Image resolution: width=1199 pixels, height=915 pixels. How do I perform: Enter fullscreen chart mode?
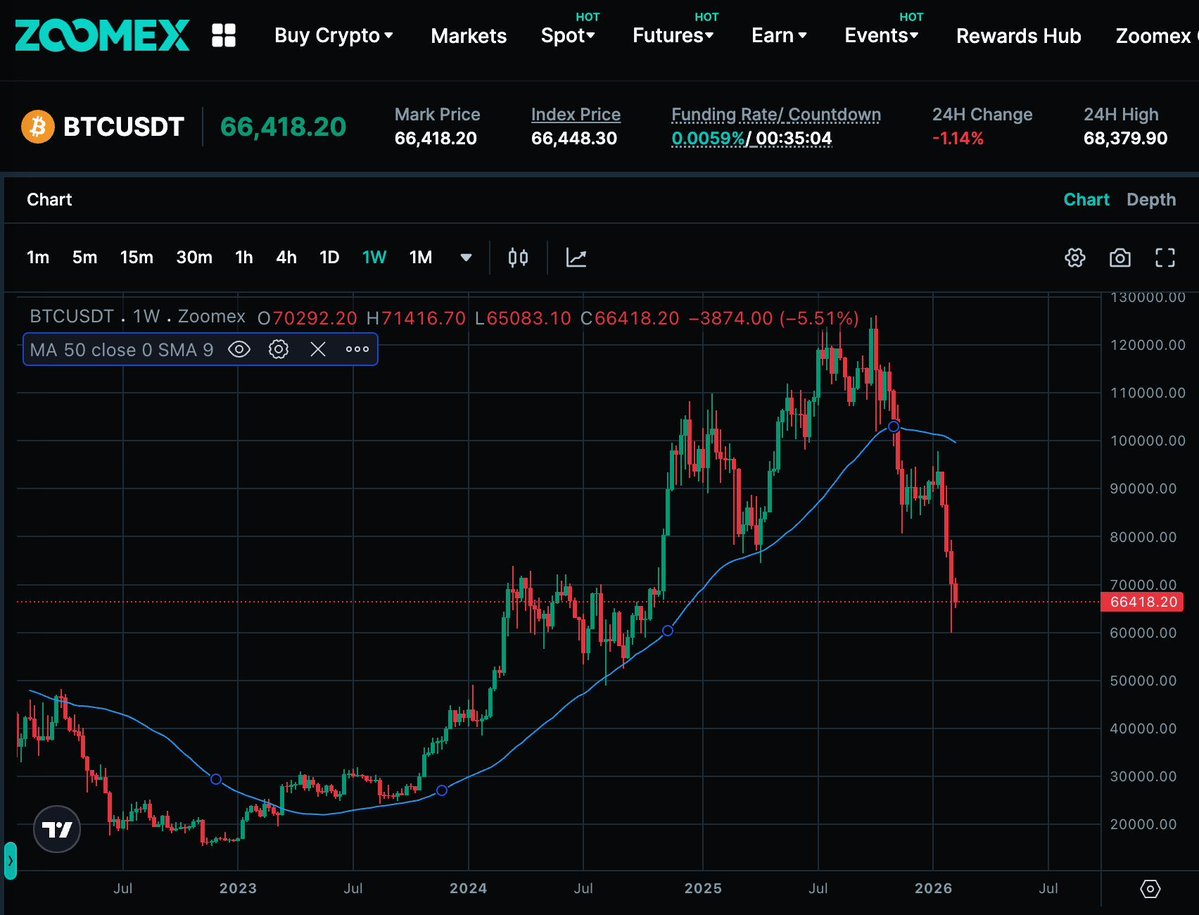(1165, 258)
